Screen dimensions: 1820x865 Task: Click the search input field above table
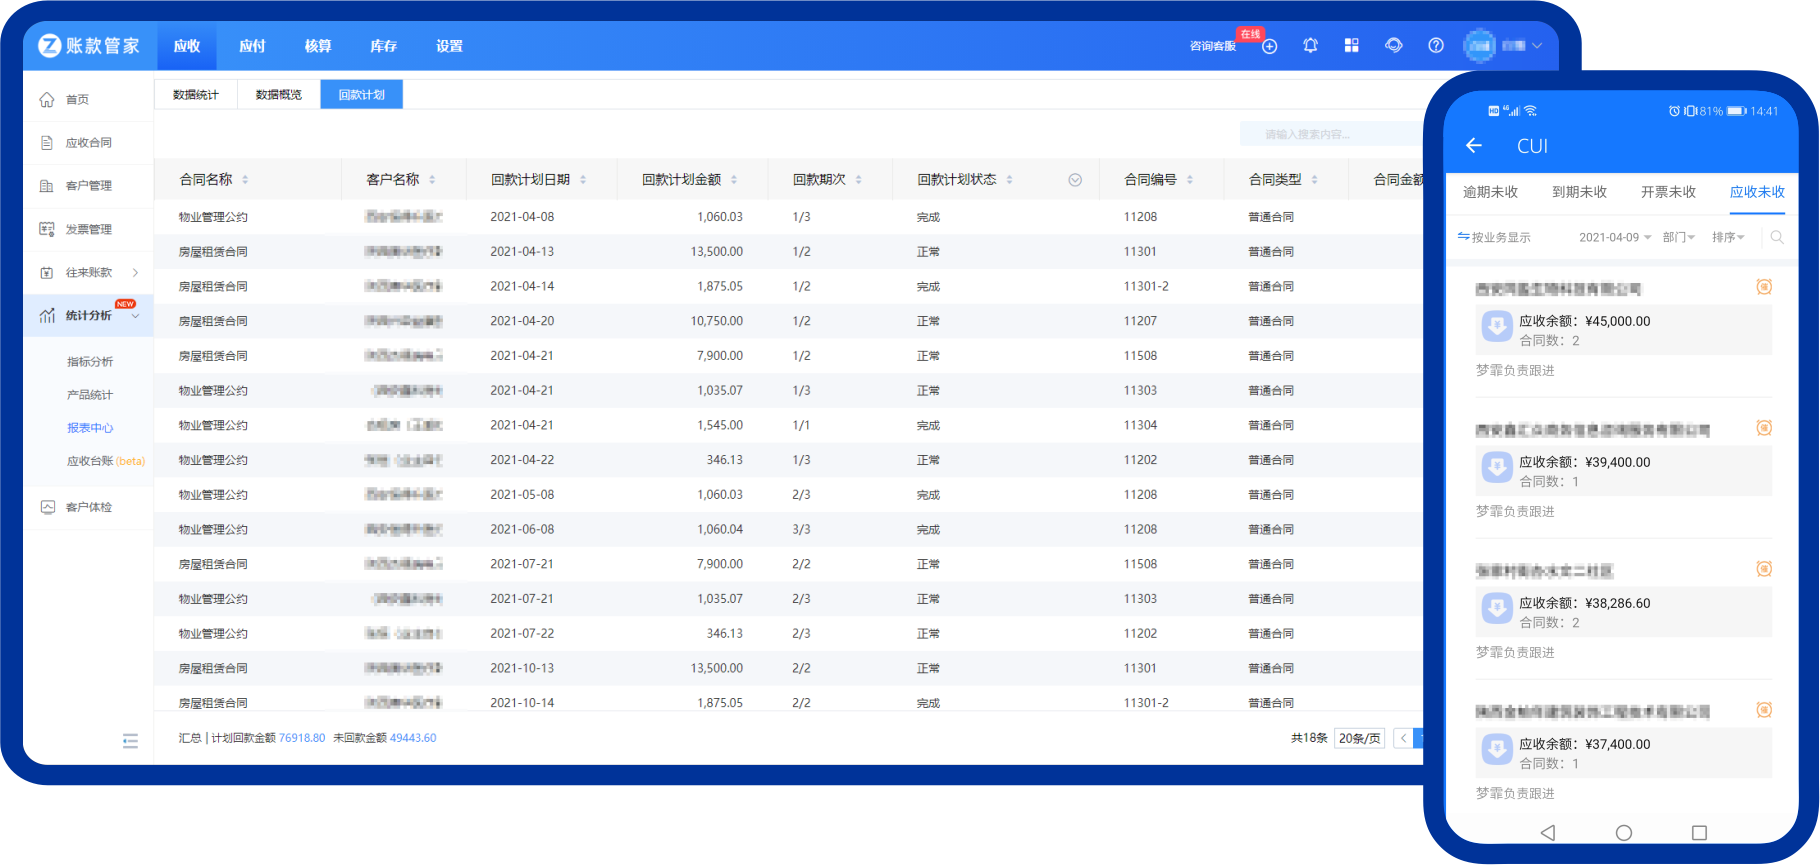pos(1330,135)
